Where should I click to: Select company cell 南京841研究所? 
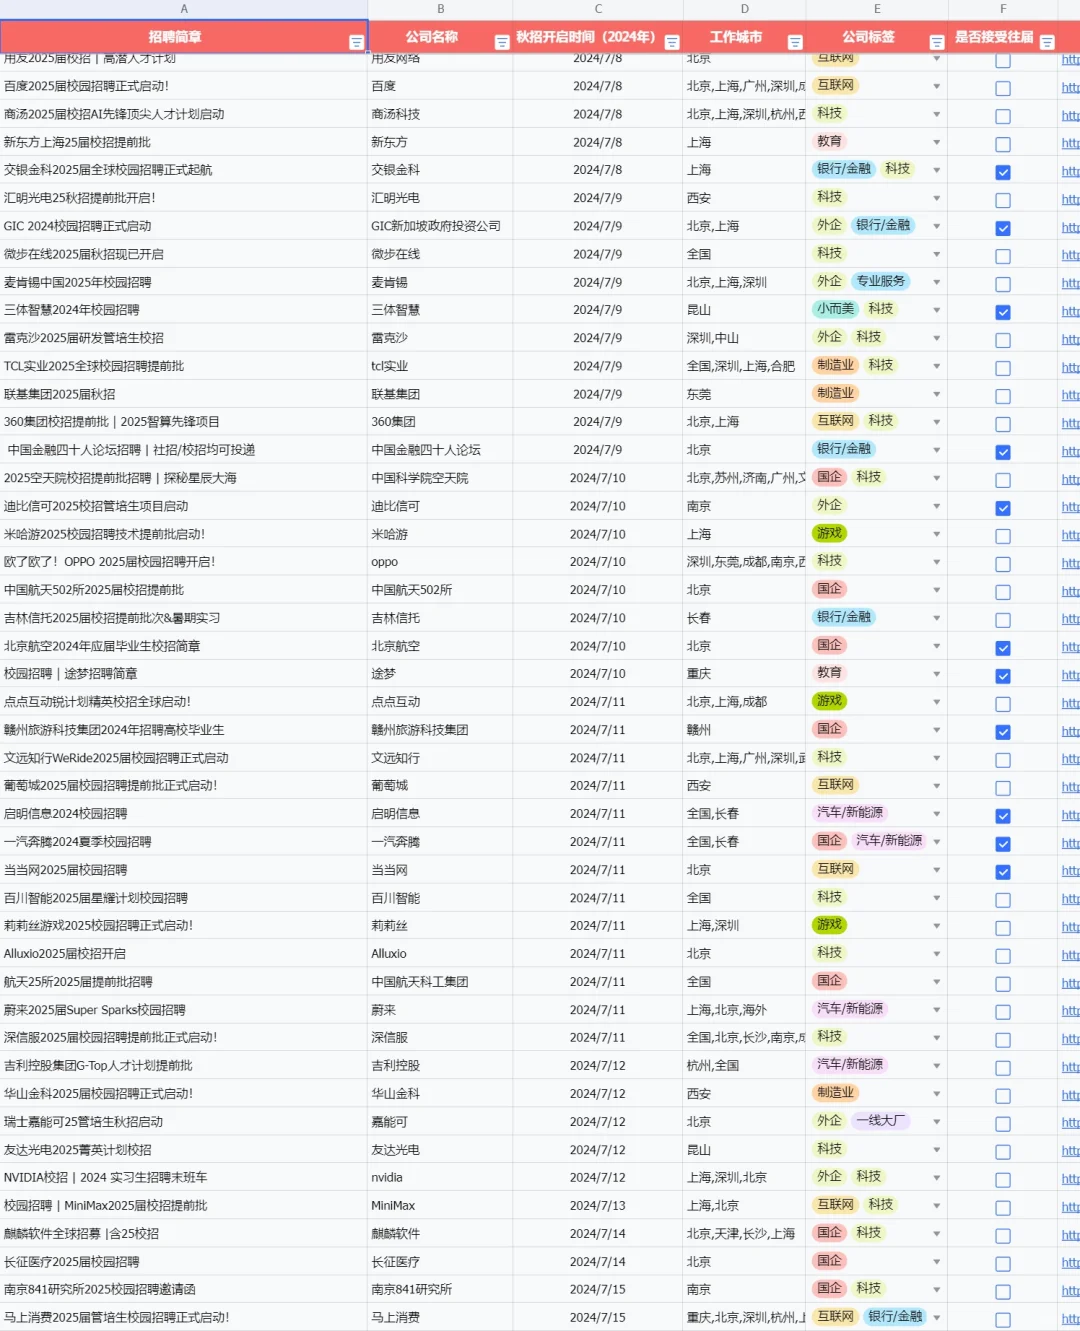440,1290
